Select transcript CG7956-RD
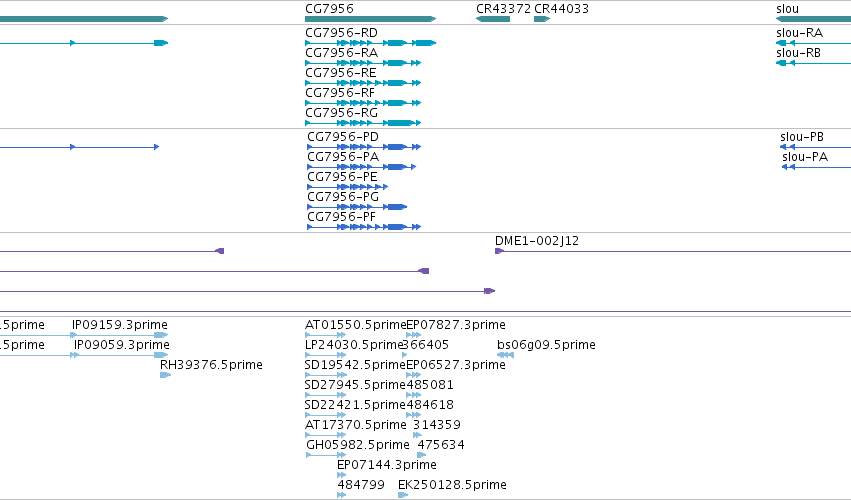The width and height of the screenshot is (851, 500). [370, 43]
